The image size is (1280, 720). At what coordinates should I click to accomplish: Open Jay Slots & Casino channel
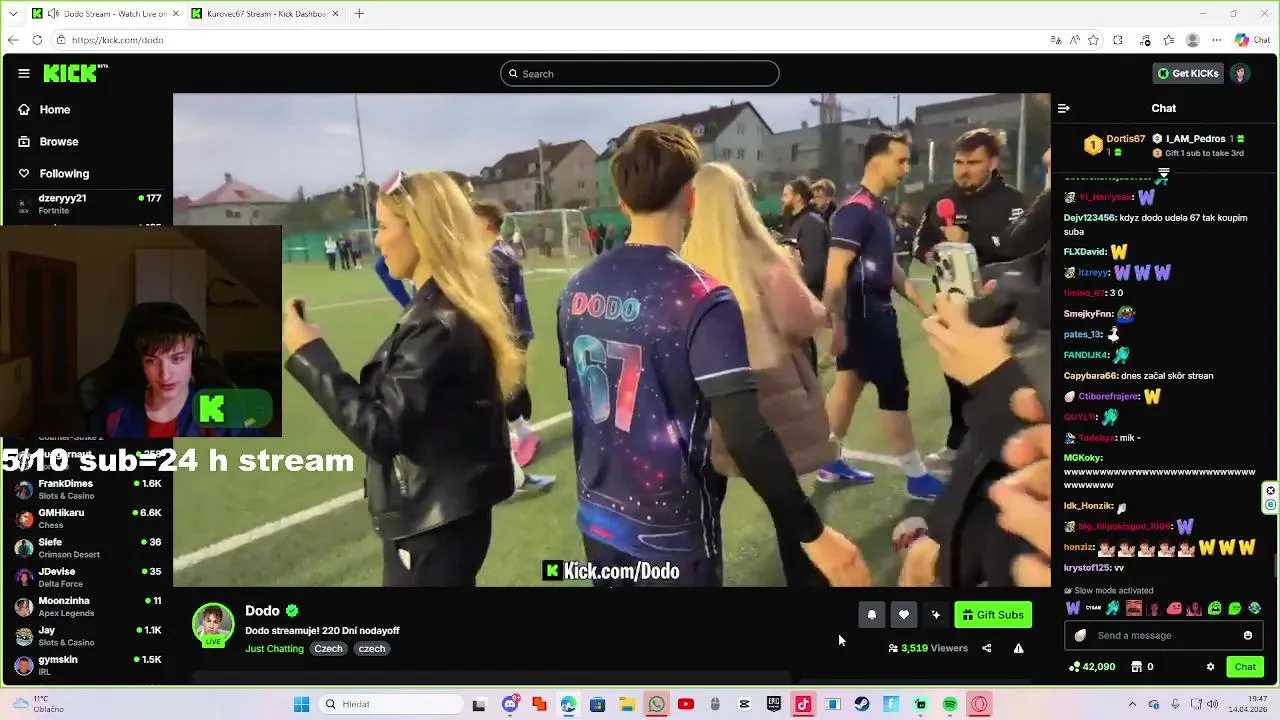click(x=88, y=636)
